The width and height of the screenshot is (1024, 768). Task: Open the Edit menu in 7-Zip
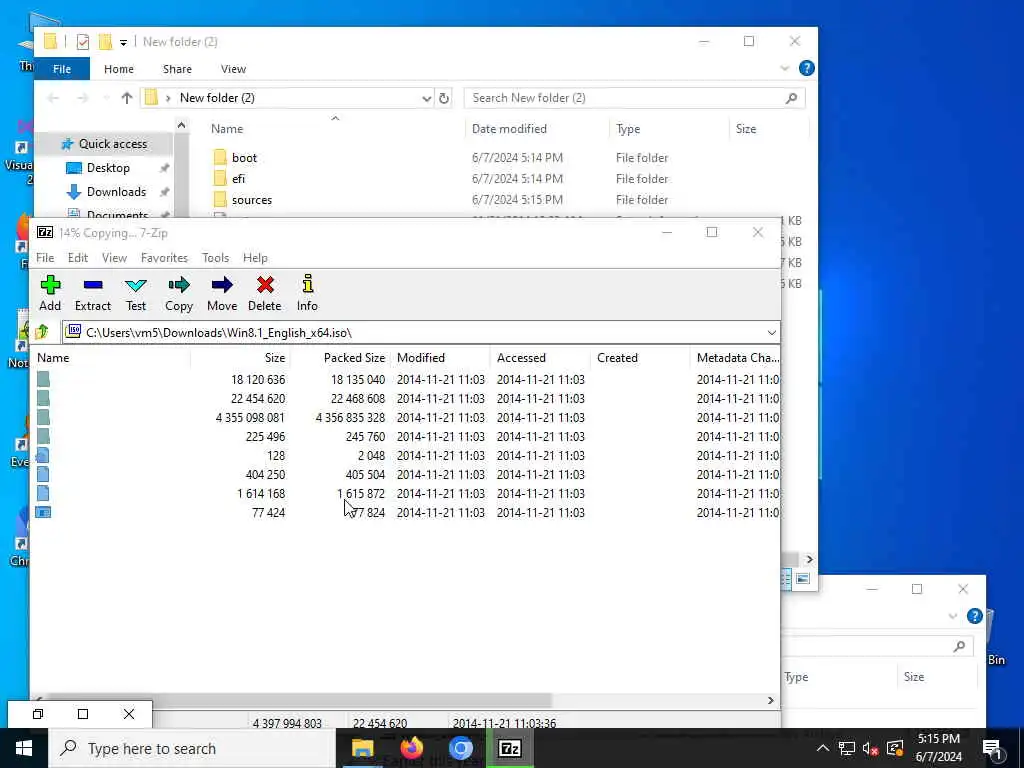[78, 258]
